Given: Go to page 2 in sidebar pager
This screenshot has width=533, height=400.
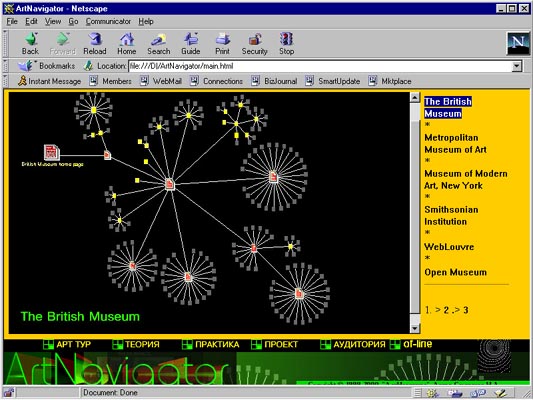Looking at the screenshot, I should [x=446, y=310].
